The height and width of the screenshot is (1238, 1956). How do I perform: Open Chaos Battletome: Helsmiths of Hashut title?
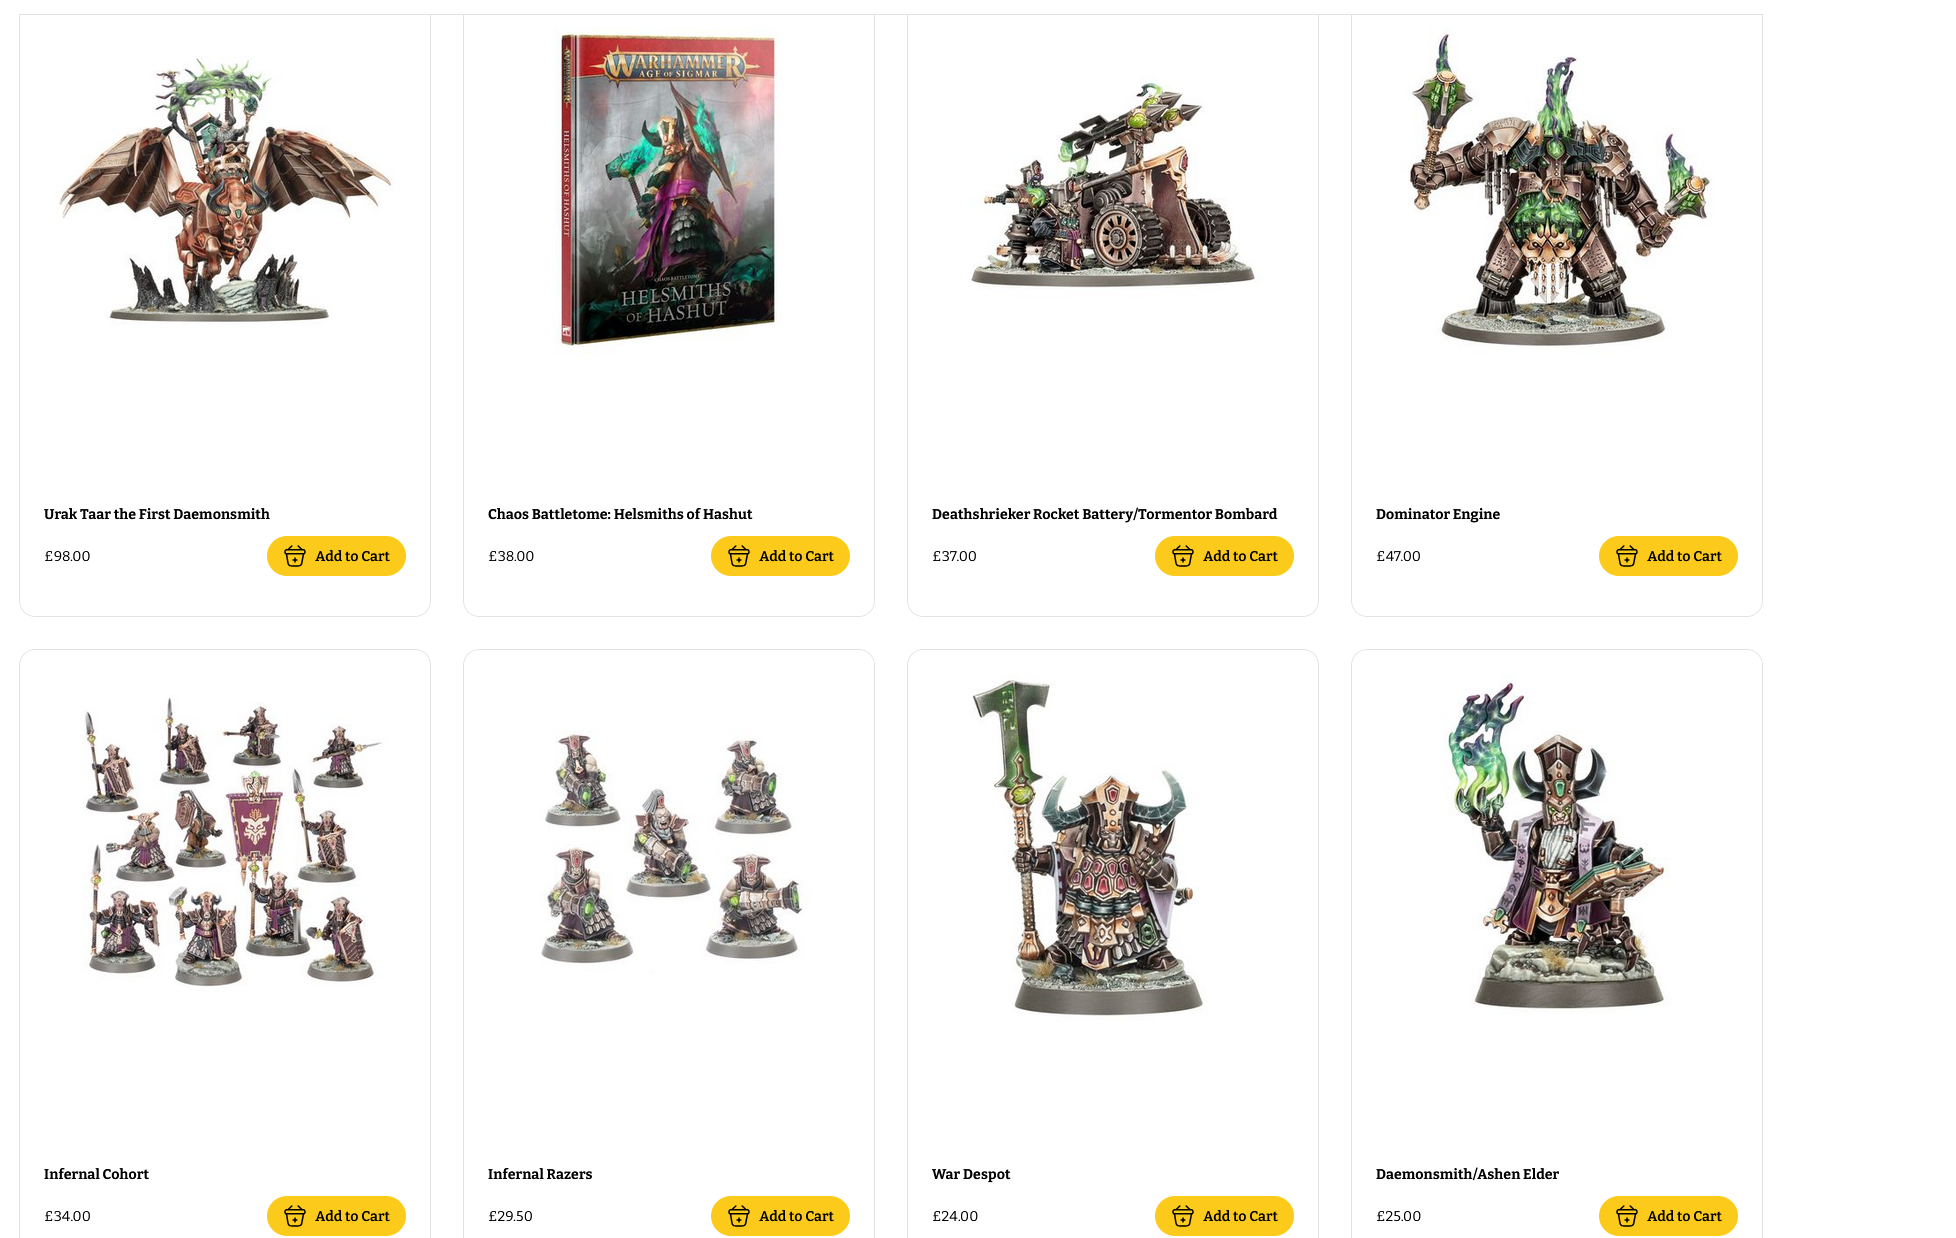(620, 514)
